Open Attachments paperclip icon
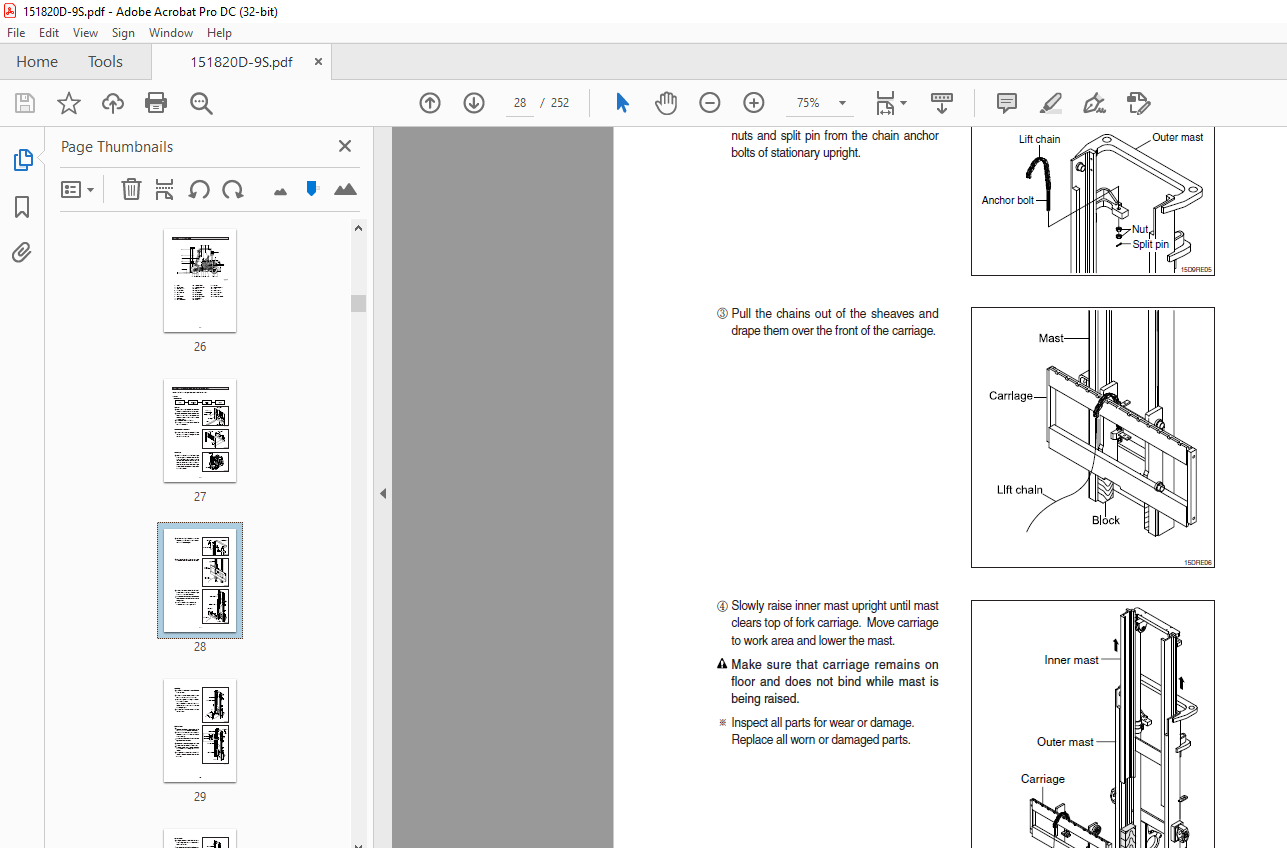 [x=22, y=252]
